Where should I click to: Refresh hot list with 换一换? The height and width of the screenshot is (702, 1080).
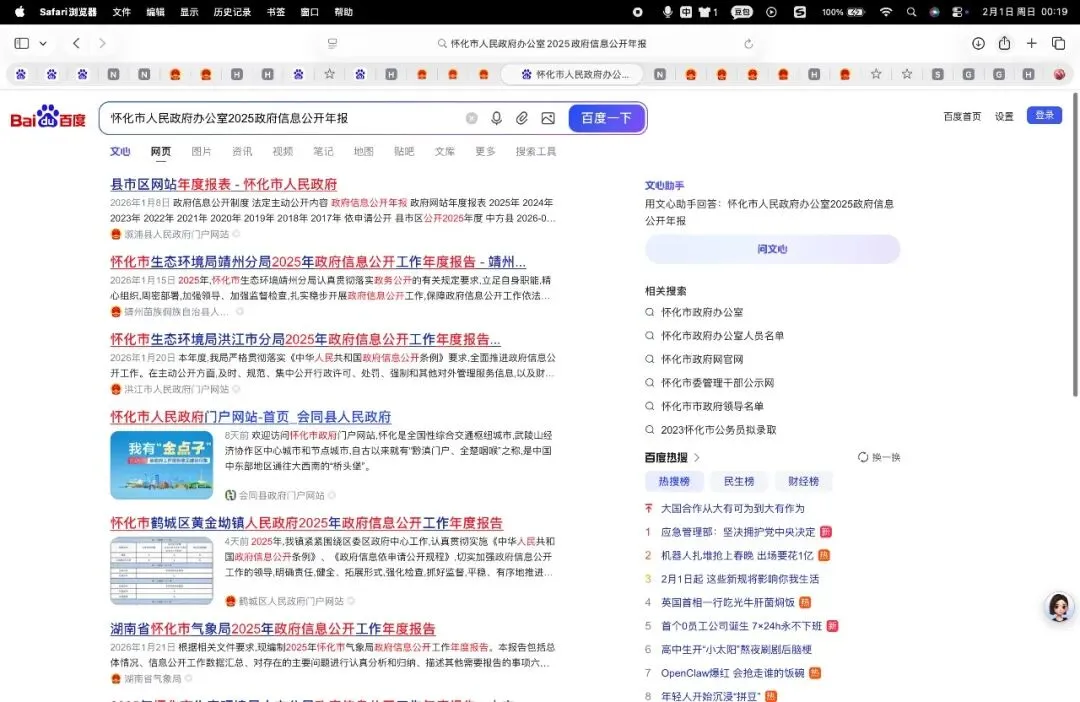(x=879, y=457)
